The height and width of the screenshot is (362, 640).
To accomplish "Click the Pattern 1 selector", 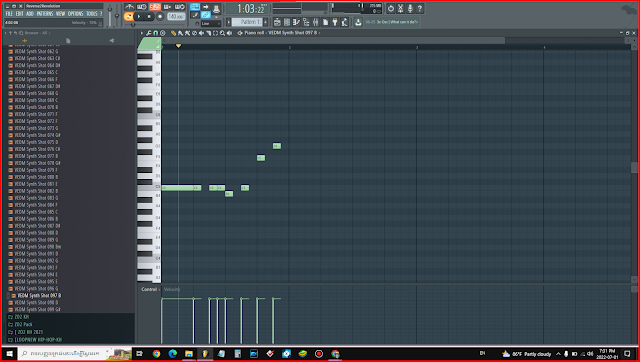I will click(247, 22).
